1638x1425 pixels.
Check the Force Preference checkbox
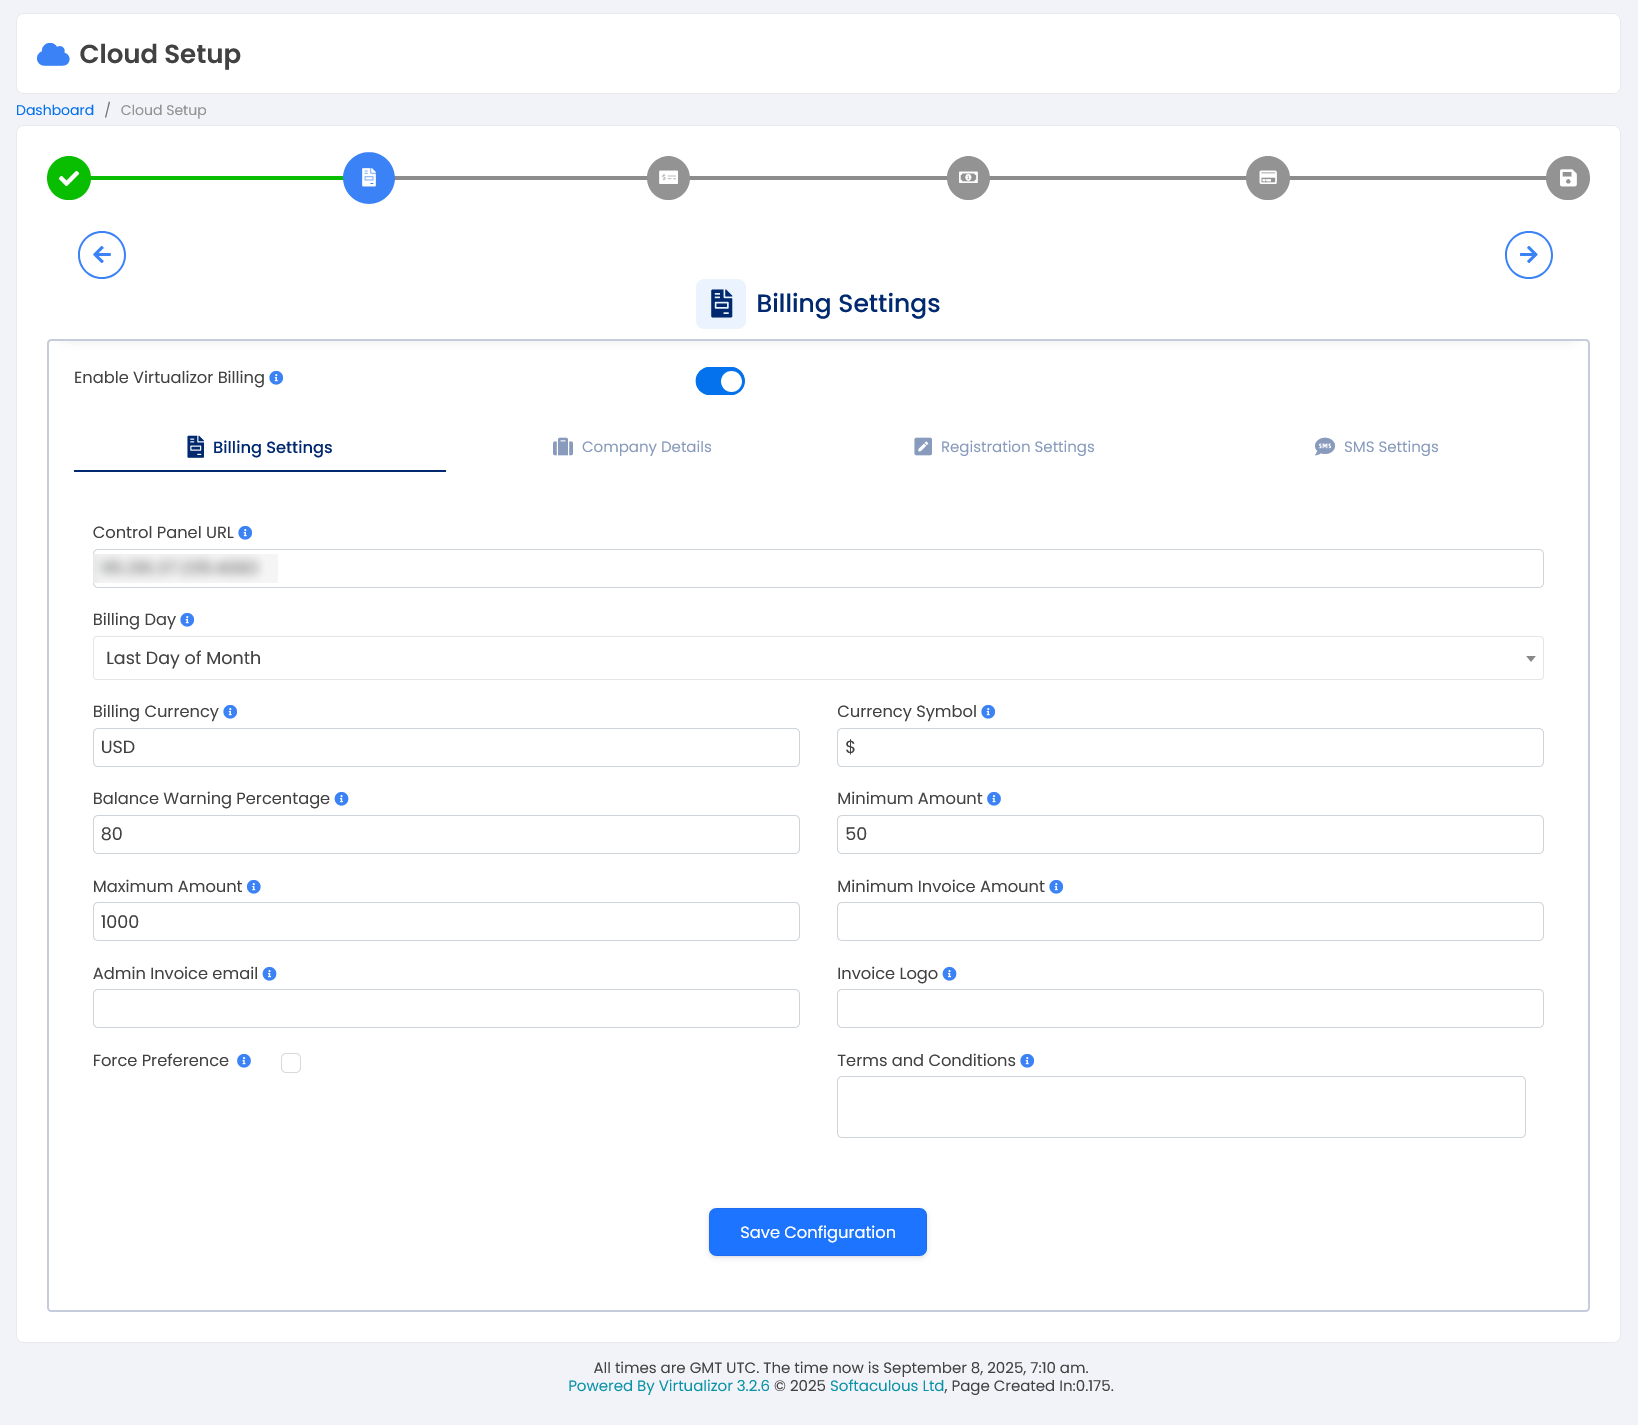coord(291,1063)
